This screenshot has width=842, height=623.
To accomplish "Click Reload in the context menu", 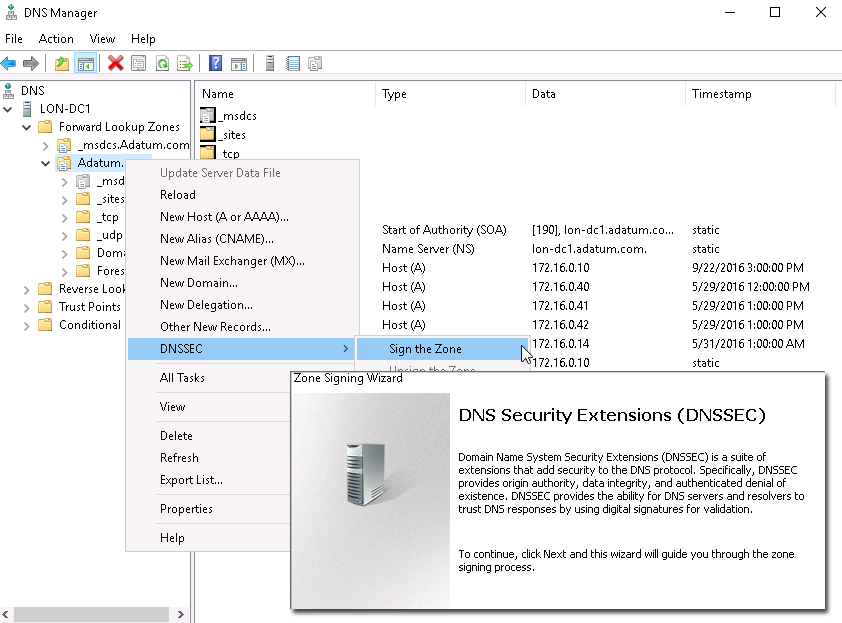I will pos(243,195).
